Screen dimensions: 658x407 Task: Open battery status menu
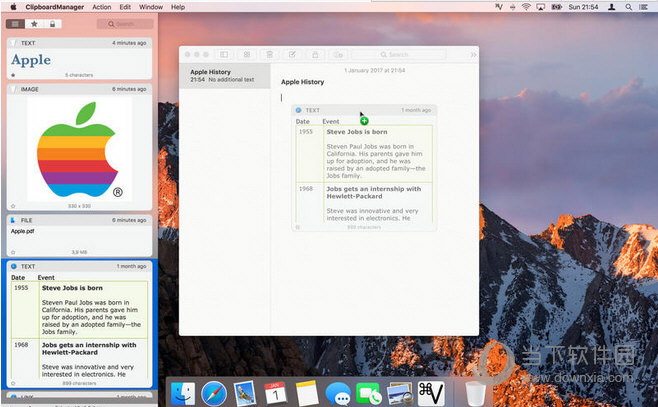556,7
